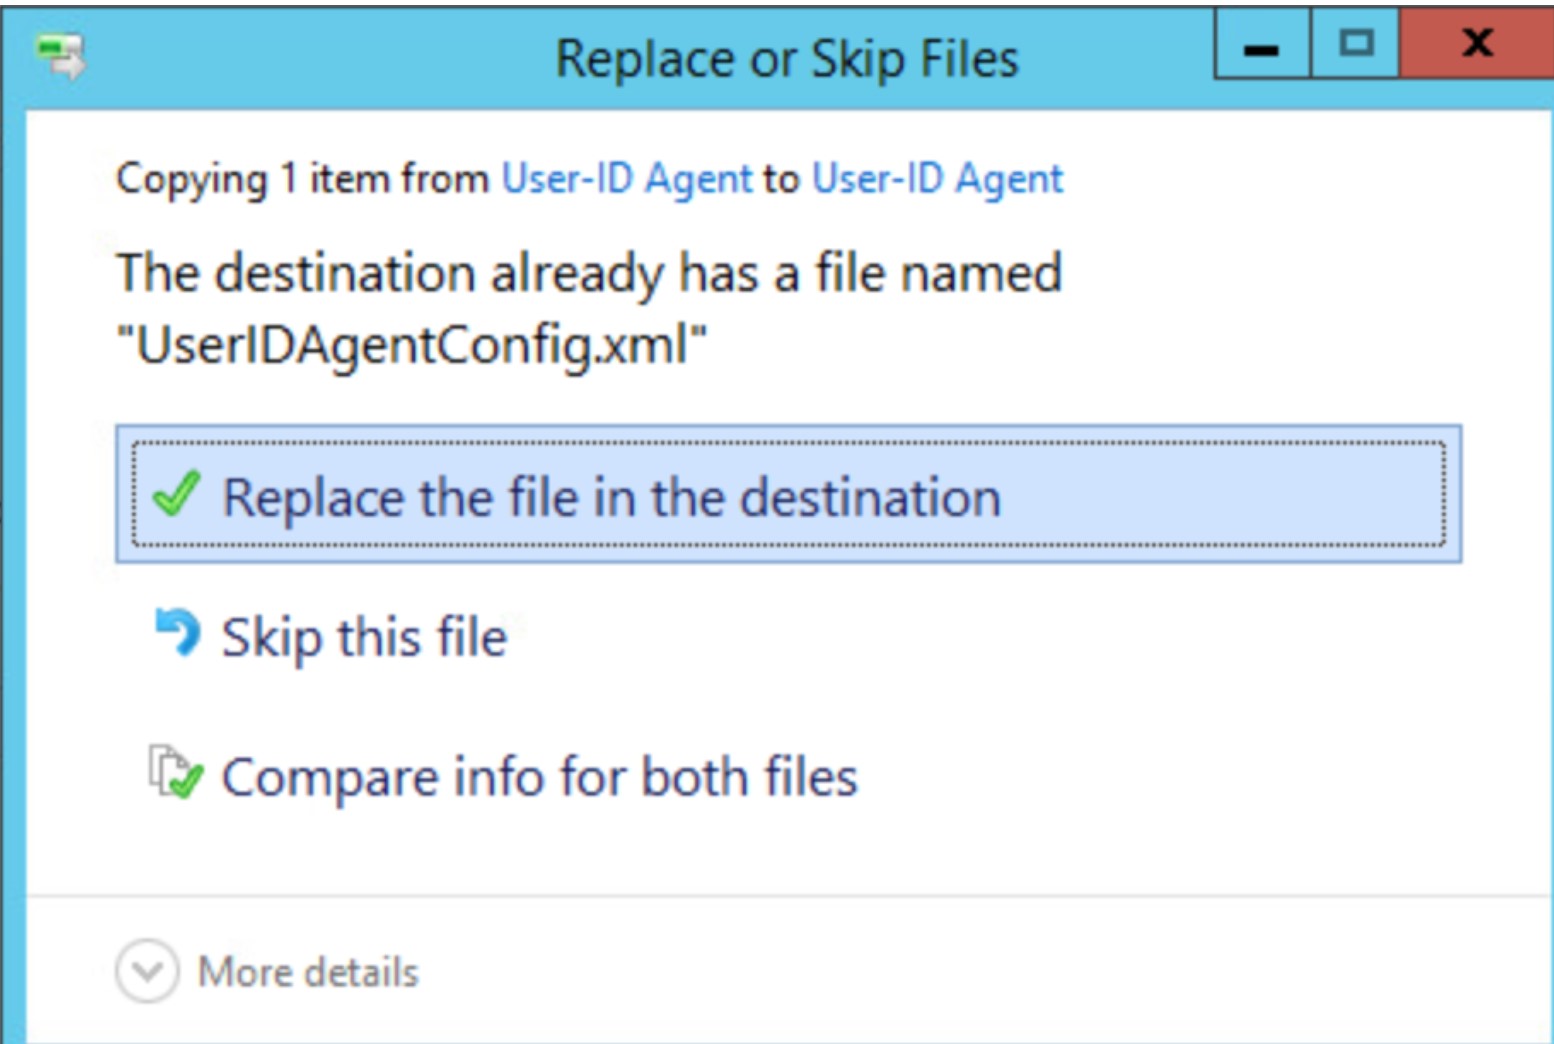
Task: Select Compare info for both files
Action: click(x=540, y=776)
